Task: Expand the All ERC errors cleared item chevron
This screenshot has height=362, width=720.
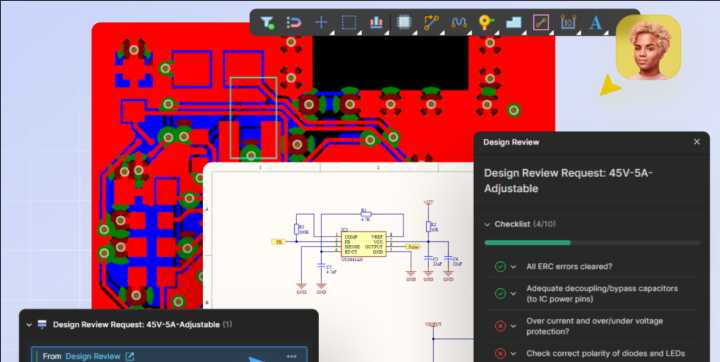Action: (513, 267)
